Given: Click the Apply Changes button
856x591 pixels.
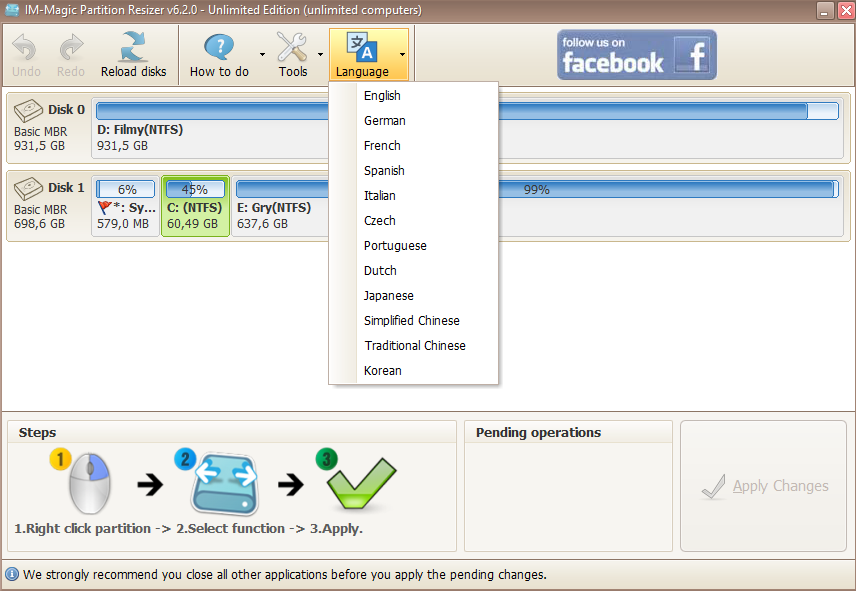Looking at the screenshot, I should tap(763, 486).
